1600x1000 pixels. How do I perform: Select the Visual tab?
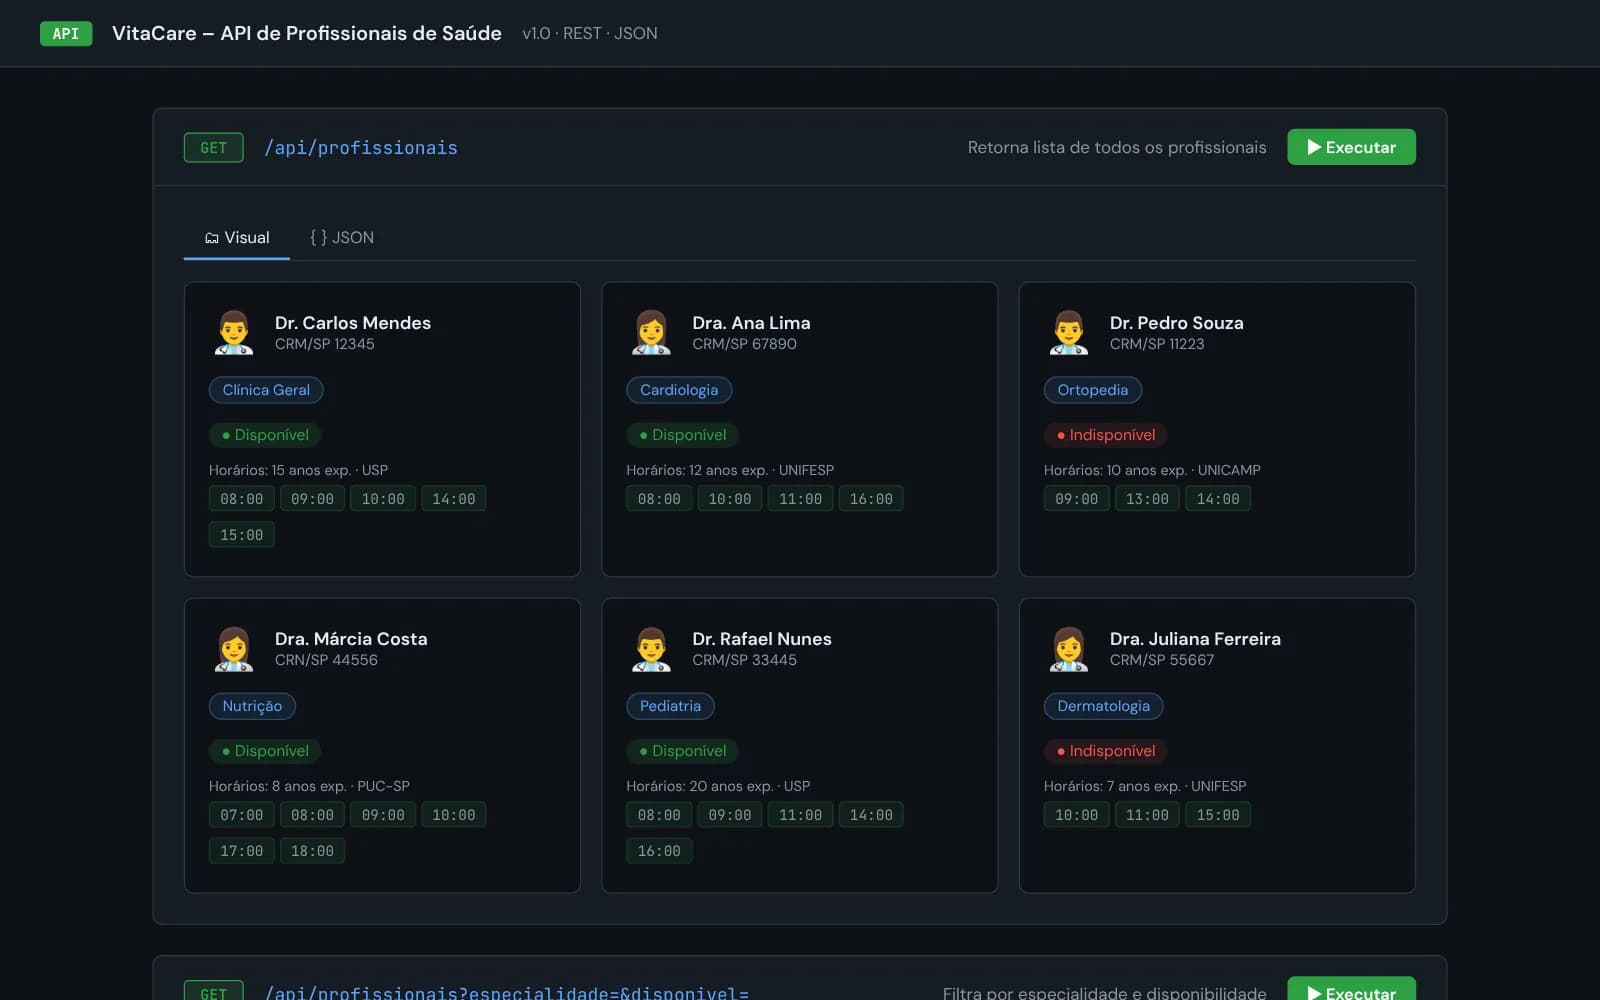pos(237,237)
